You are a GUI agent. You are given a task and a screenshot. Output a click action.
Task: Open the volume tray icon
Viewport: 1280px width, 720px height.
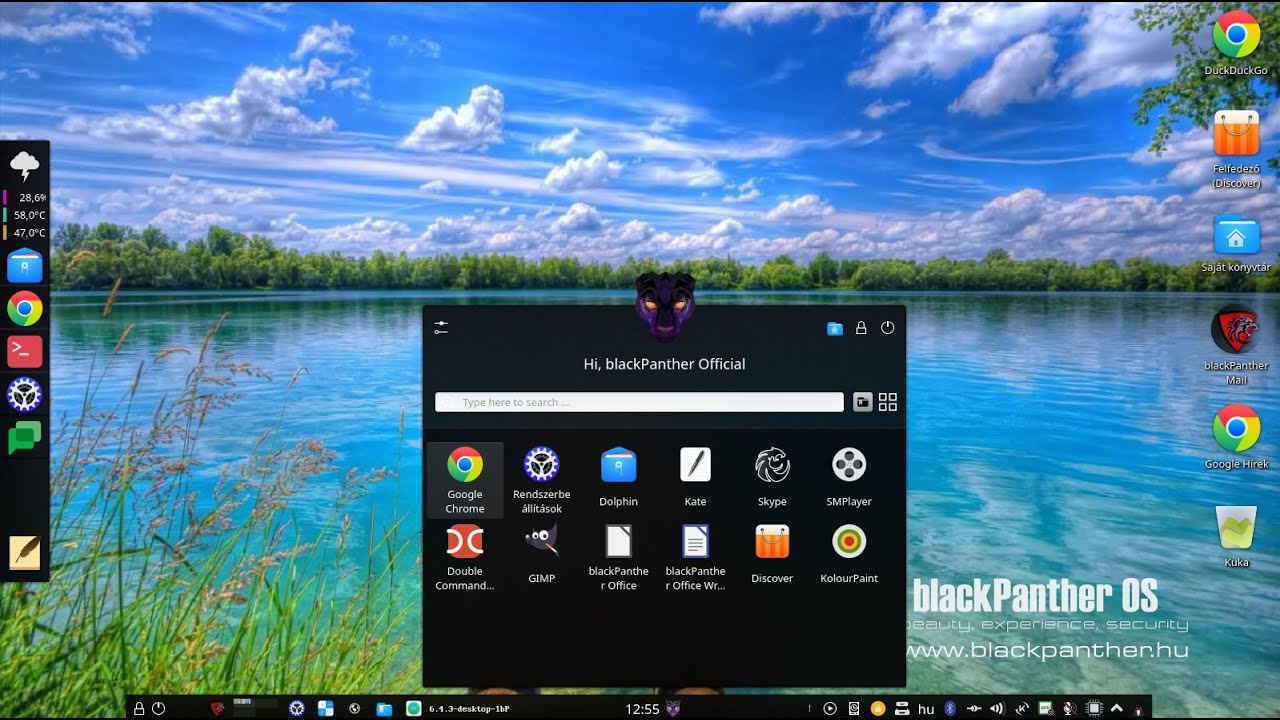(996, 709)
